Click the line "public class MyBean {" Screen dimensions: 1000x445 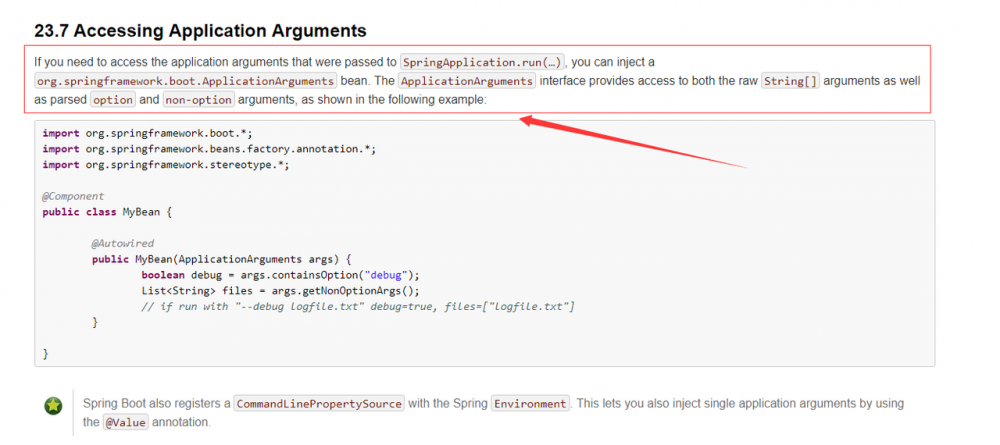coord(107,212)
